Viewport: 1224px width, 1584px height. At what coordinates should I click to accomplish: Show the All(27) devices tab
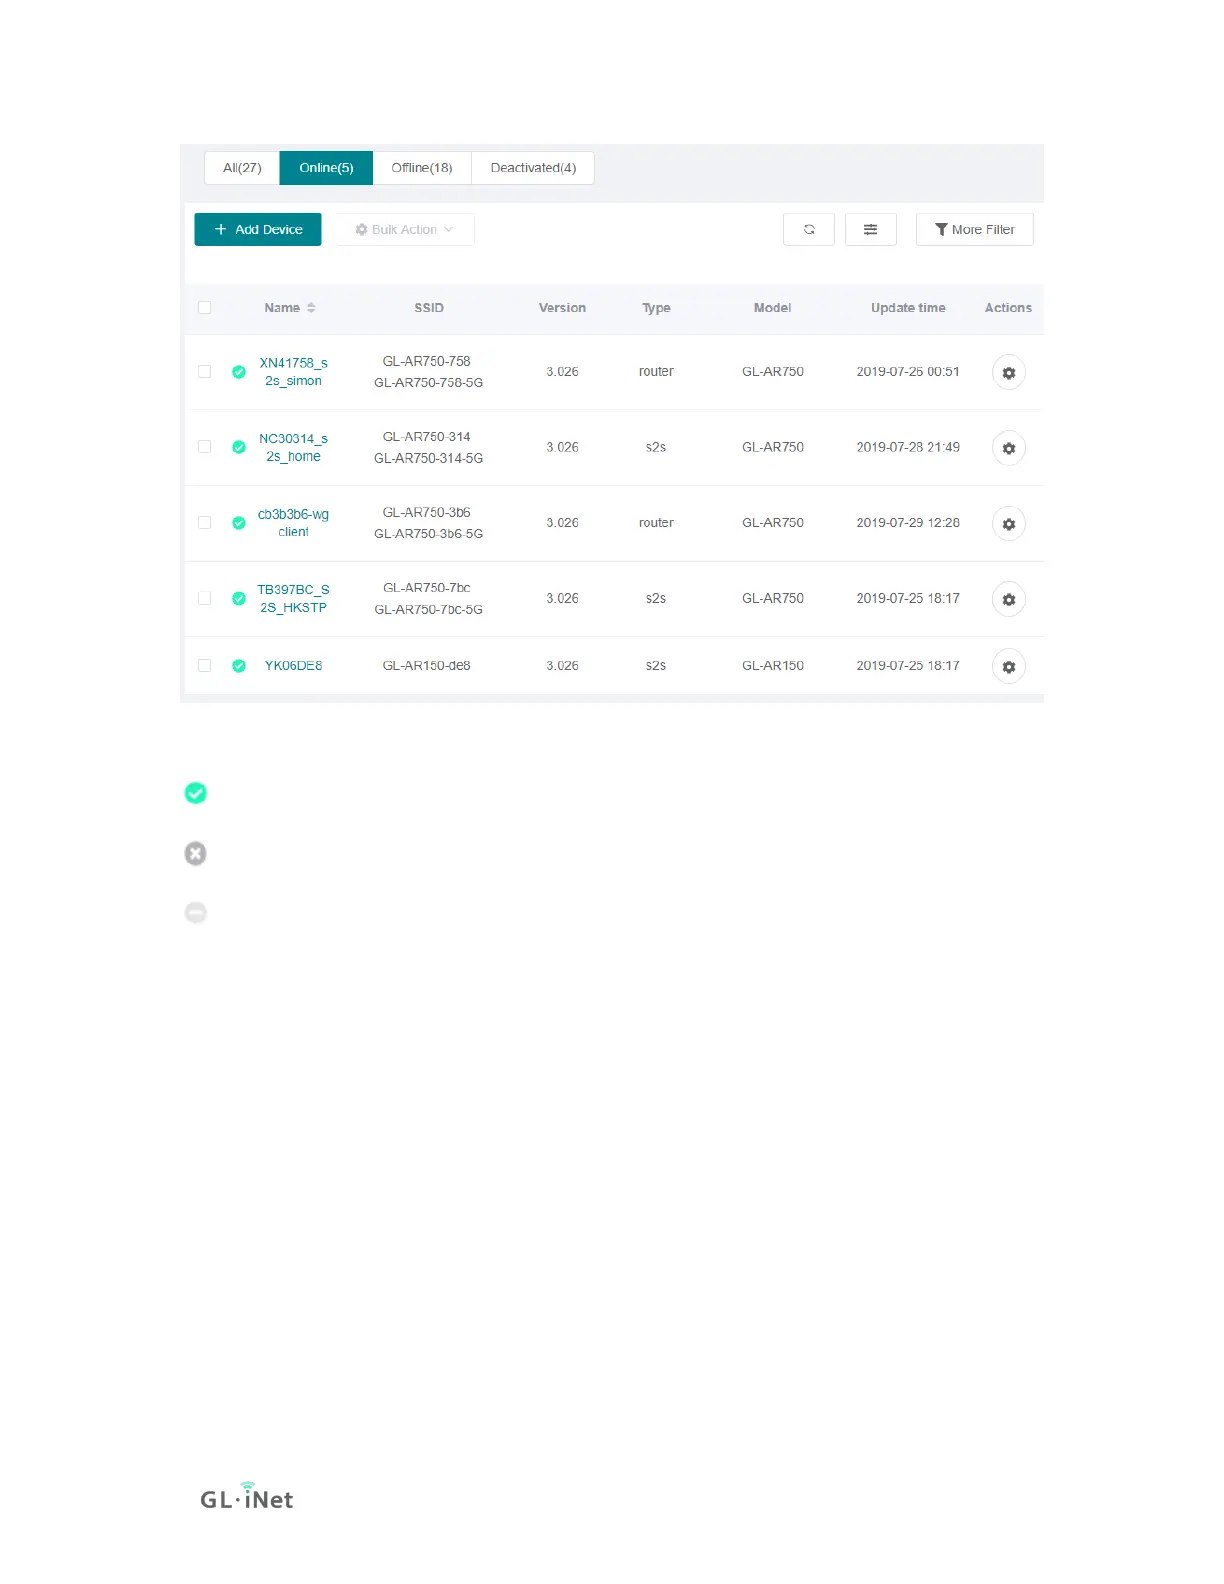coord(242,168)
